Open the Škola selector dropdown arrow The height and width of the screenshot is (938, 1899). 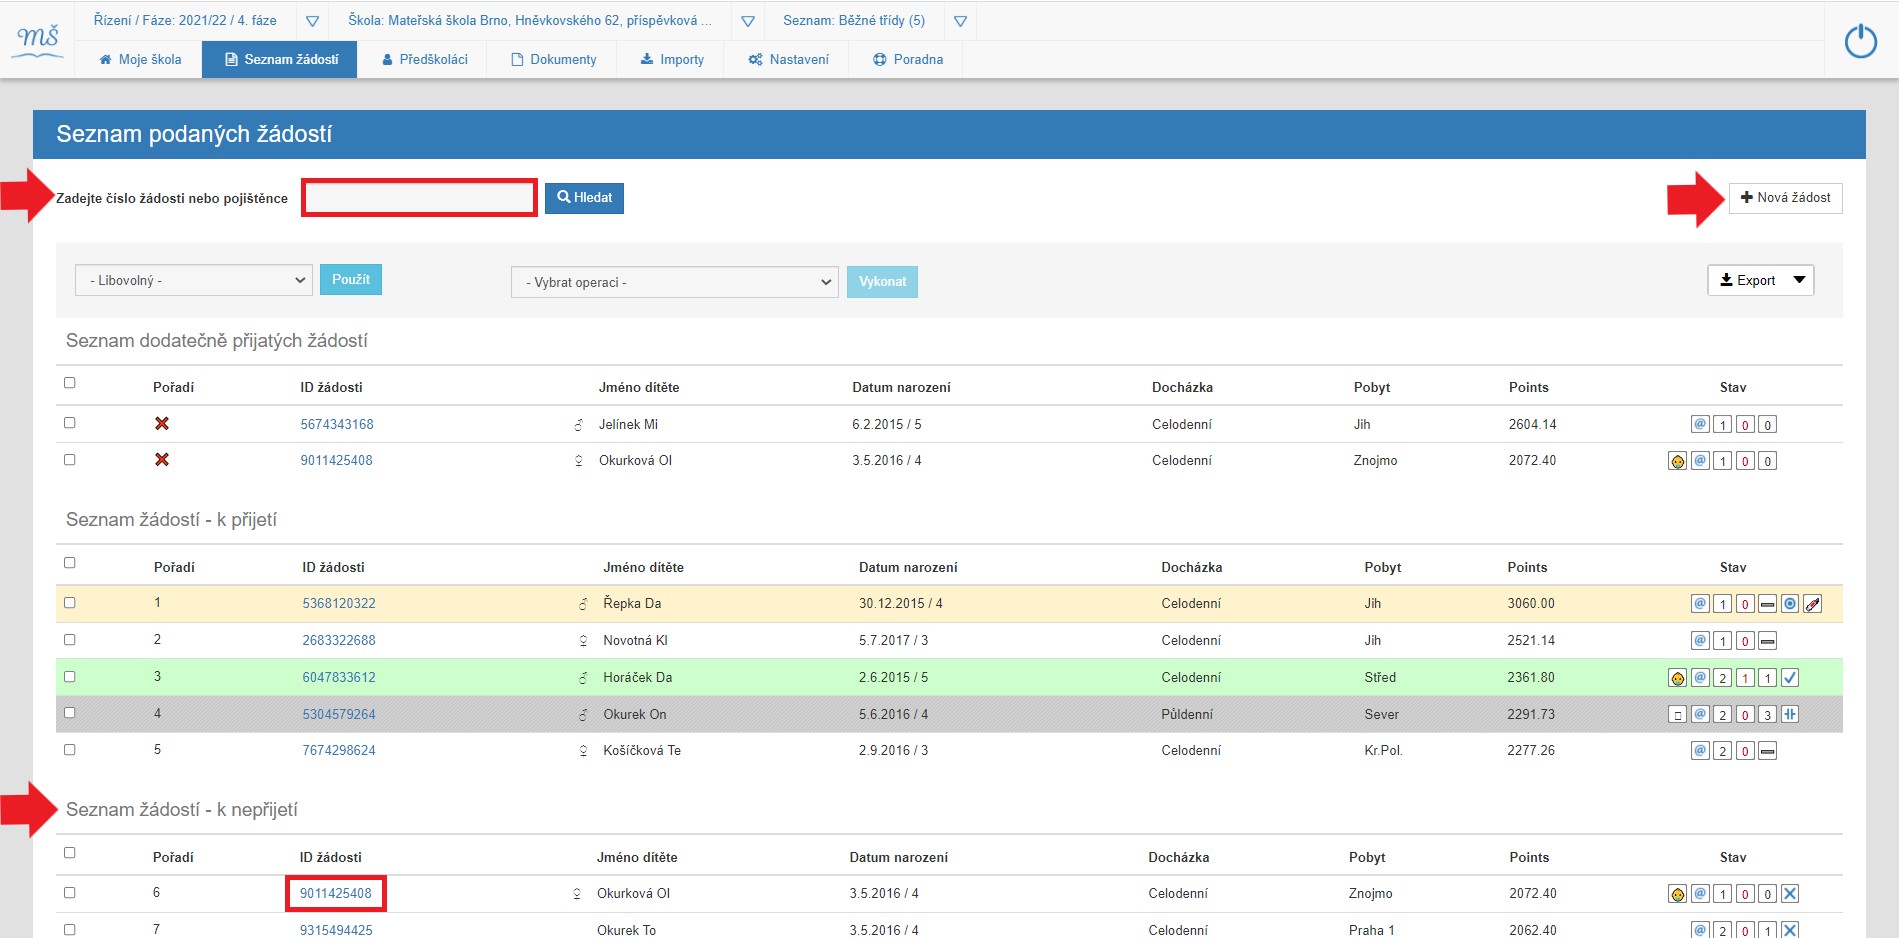tap(748, 21)
